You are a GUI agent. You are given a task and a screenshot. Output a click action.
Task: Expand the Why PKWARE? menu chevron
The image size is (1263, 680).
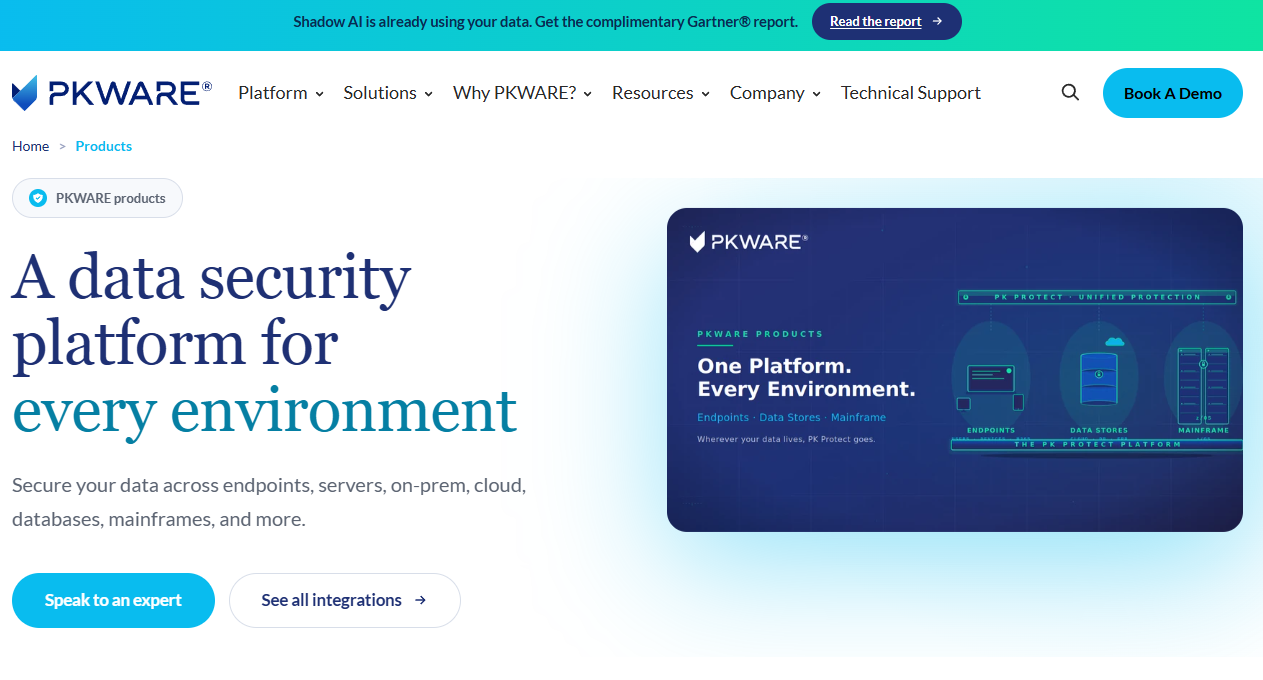[x=588, y=94]
